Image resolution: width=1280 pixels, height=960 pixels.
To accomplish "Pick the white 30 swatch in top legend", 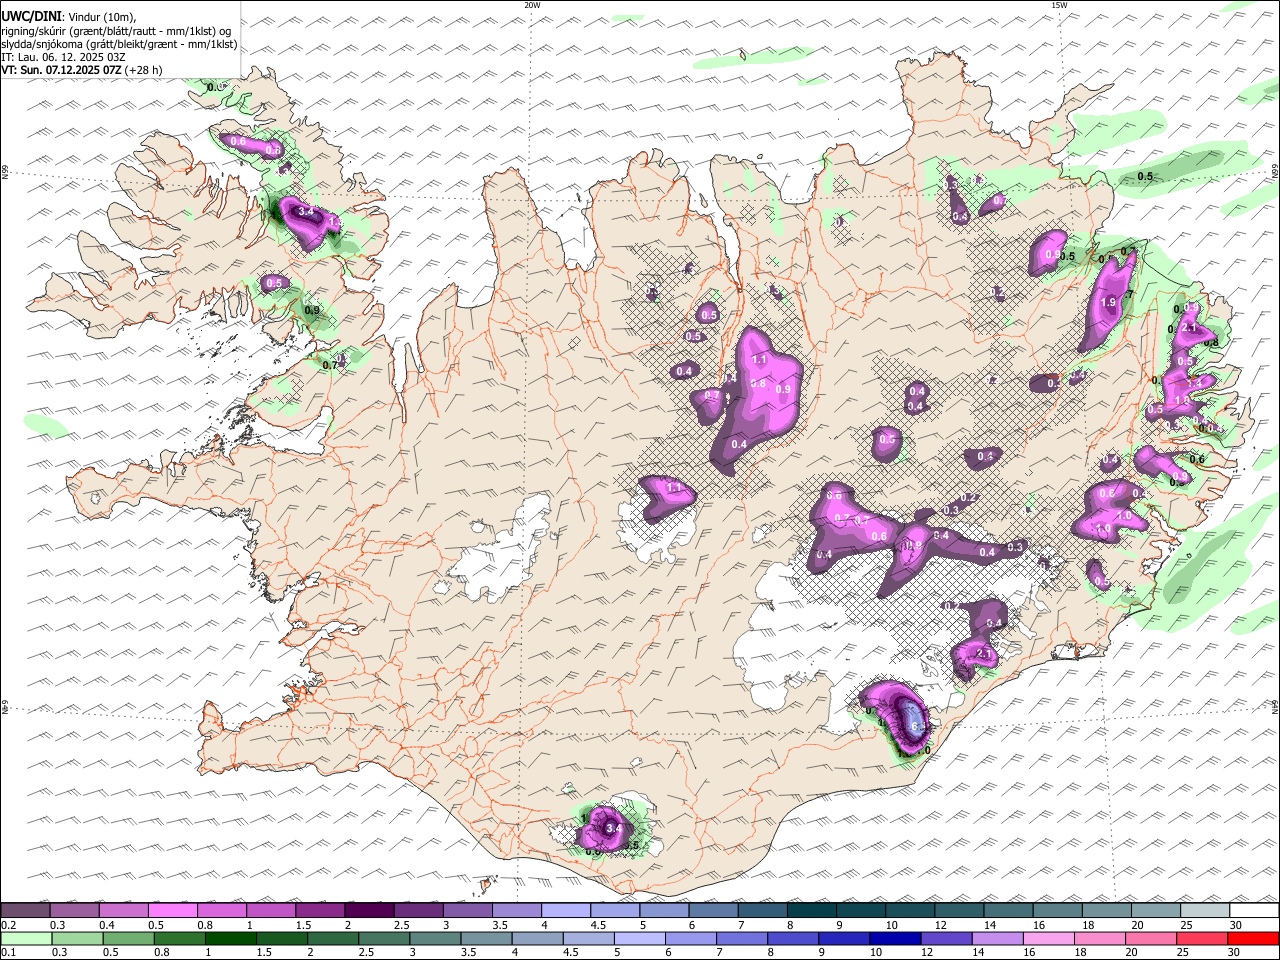I will (1254, 911).
